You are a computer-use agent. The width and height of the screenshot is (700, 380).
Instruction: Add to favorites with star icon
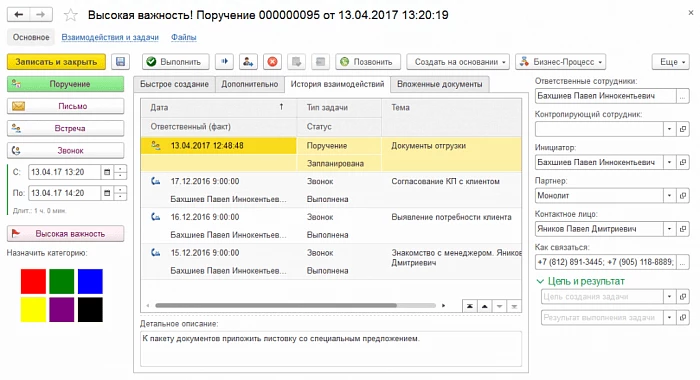[71, 16]
